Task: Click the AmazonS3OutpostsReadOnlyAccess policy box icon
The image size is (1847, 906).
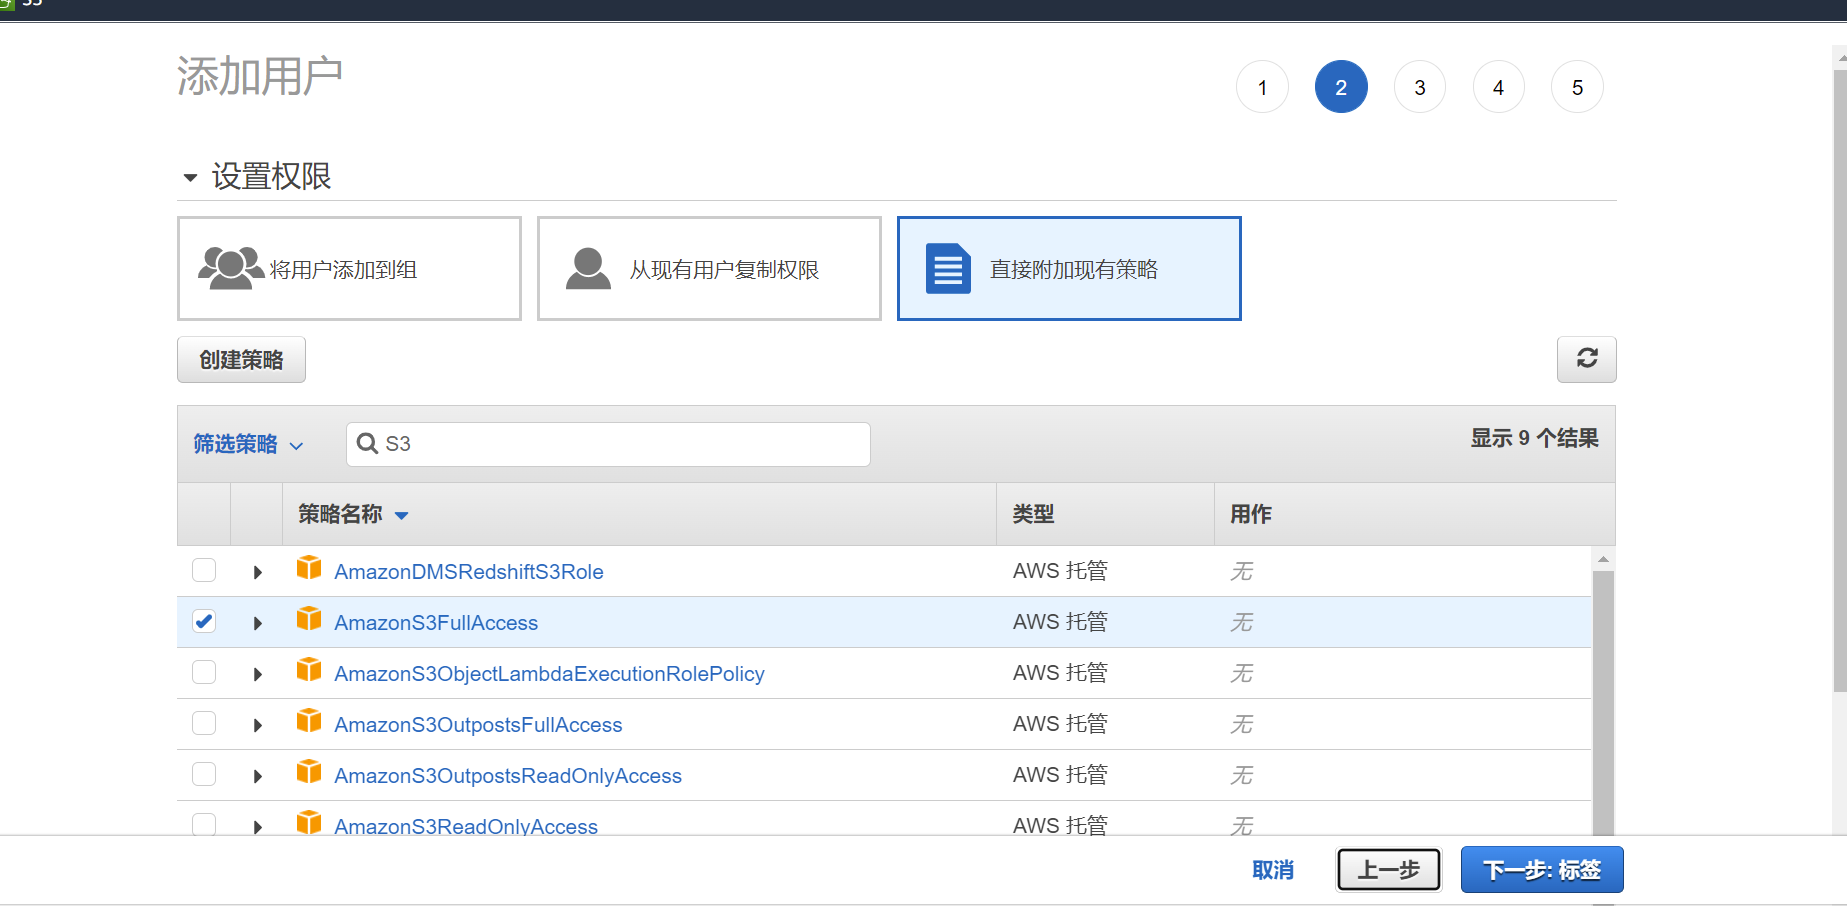Action: (x=309, y=772)
